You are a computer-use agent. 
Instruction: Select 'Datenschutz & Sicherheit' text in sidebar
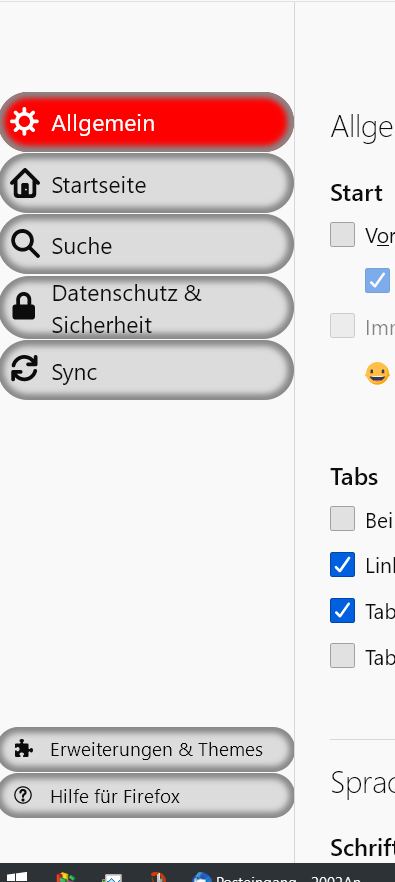[127, 309]
